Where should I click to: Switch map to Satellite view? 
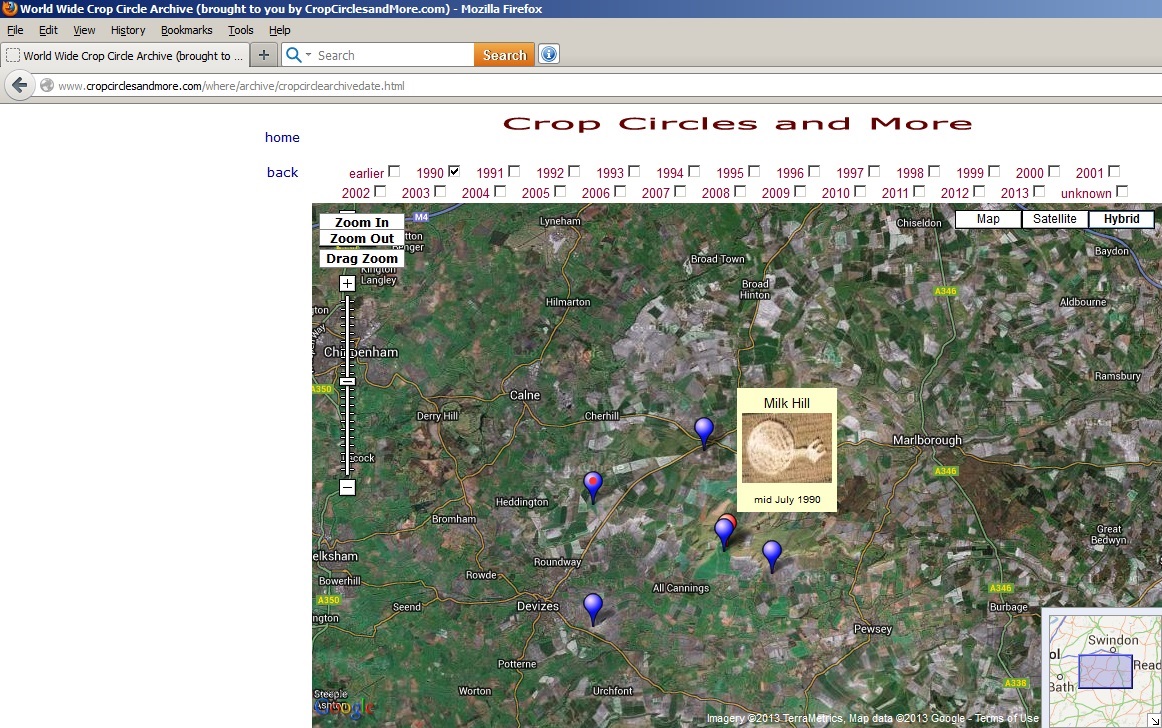[1054, 219]
